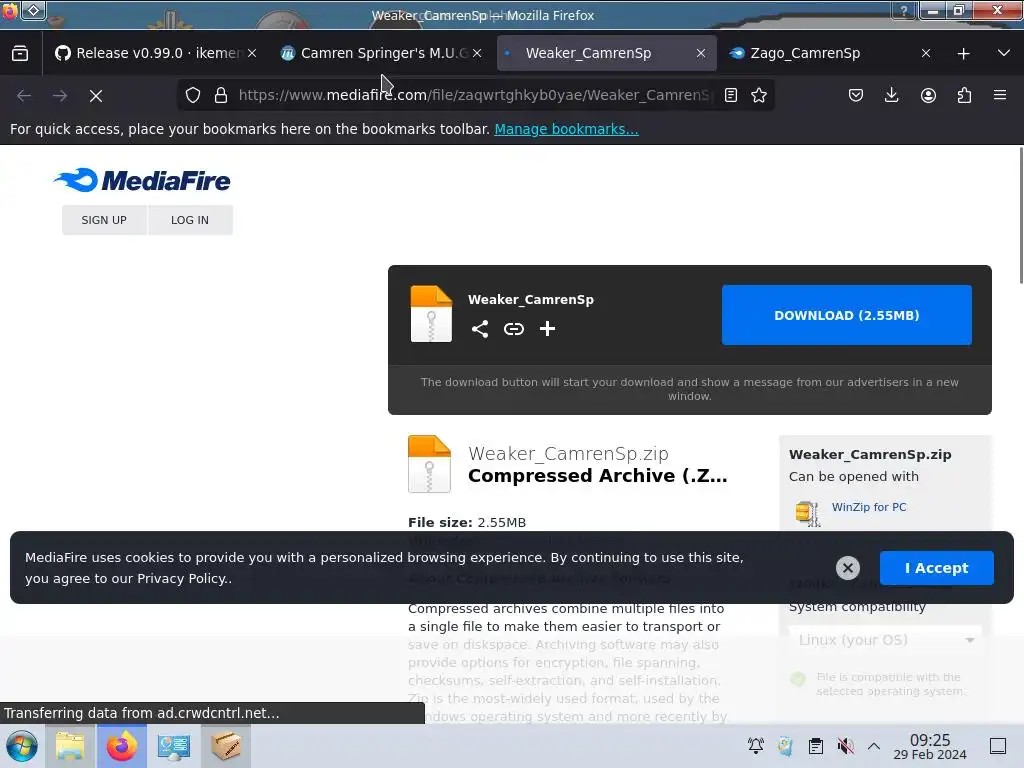Expand the list all tabs chevron
This screenshot has height=768, width=1024.
pos(1004,53)
